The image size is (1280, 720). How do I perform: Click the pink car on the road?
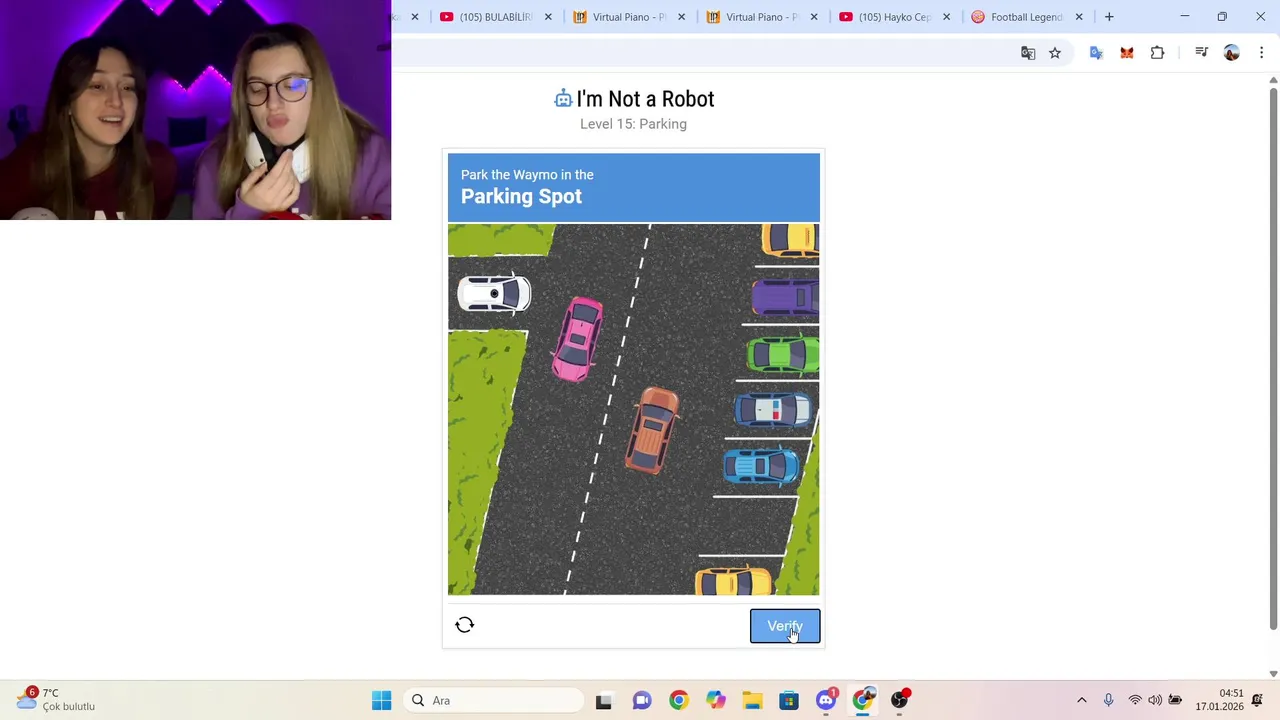[577, 338]
